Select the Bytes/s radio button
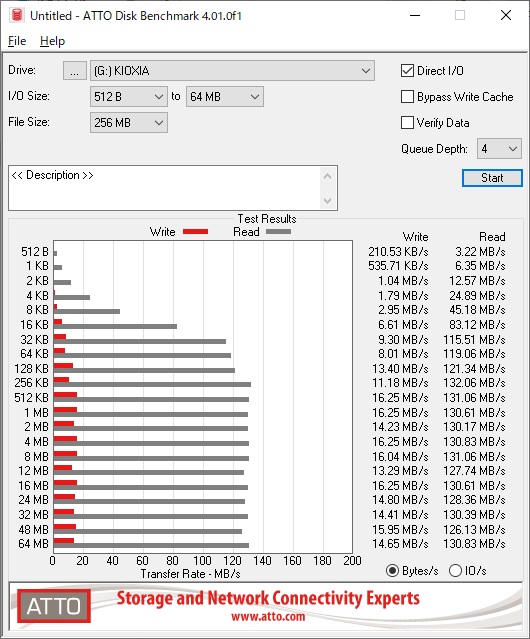The height and width of the screenshot is (639, 530). click(392, 571)
